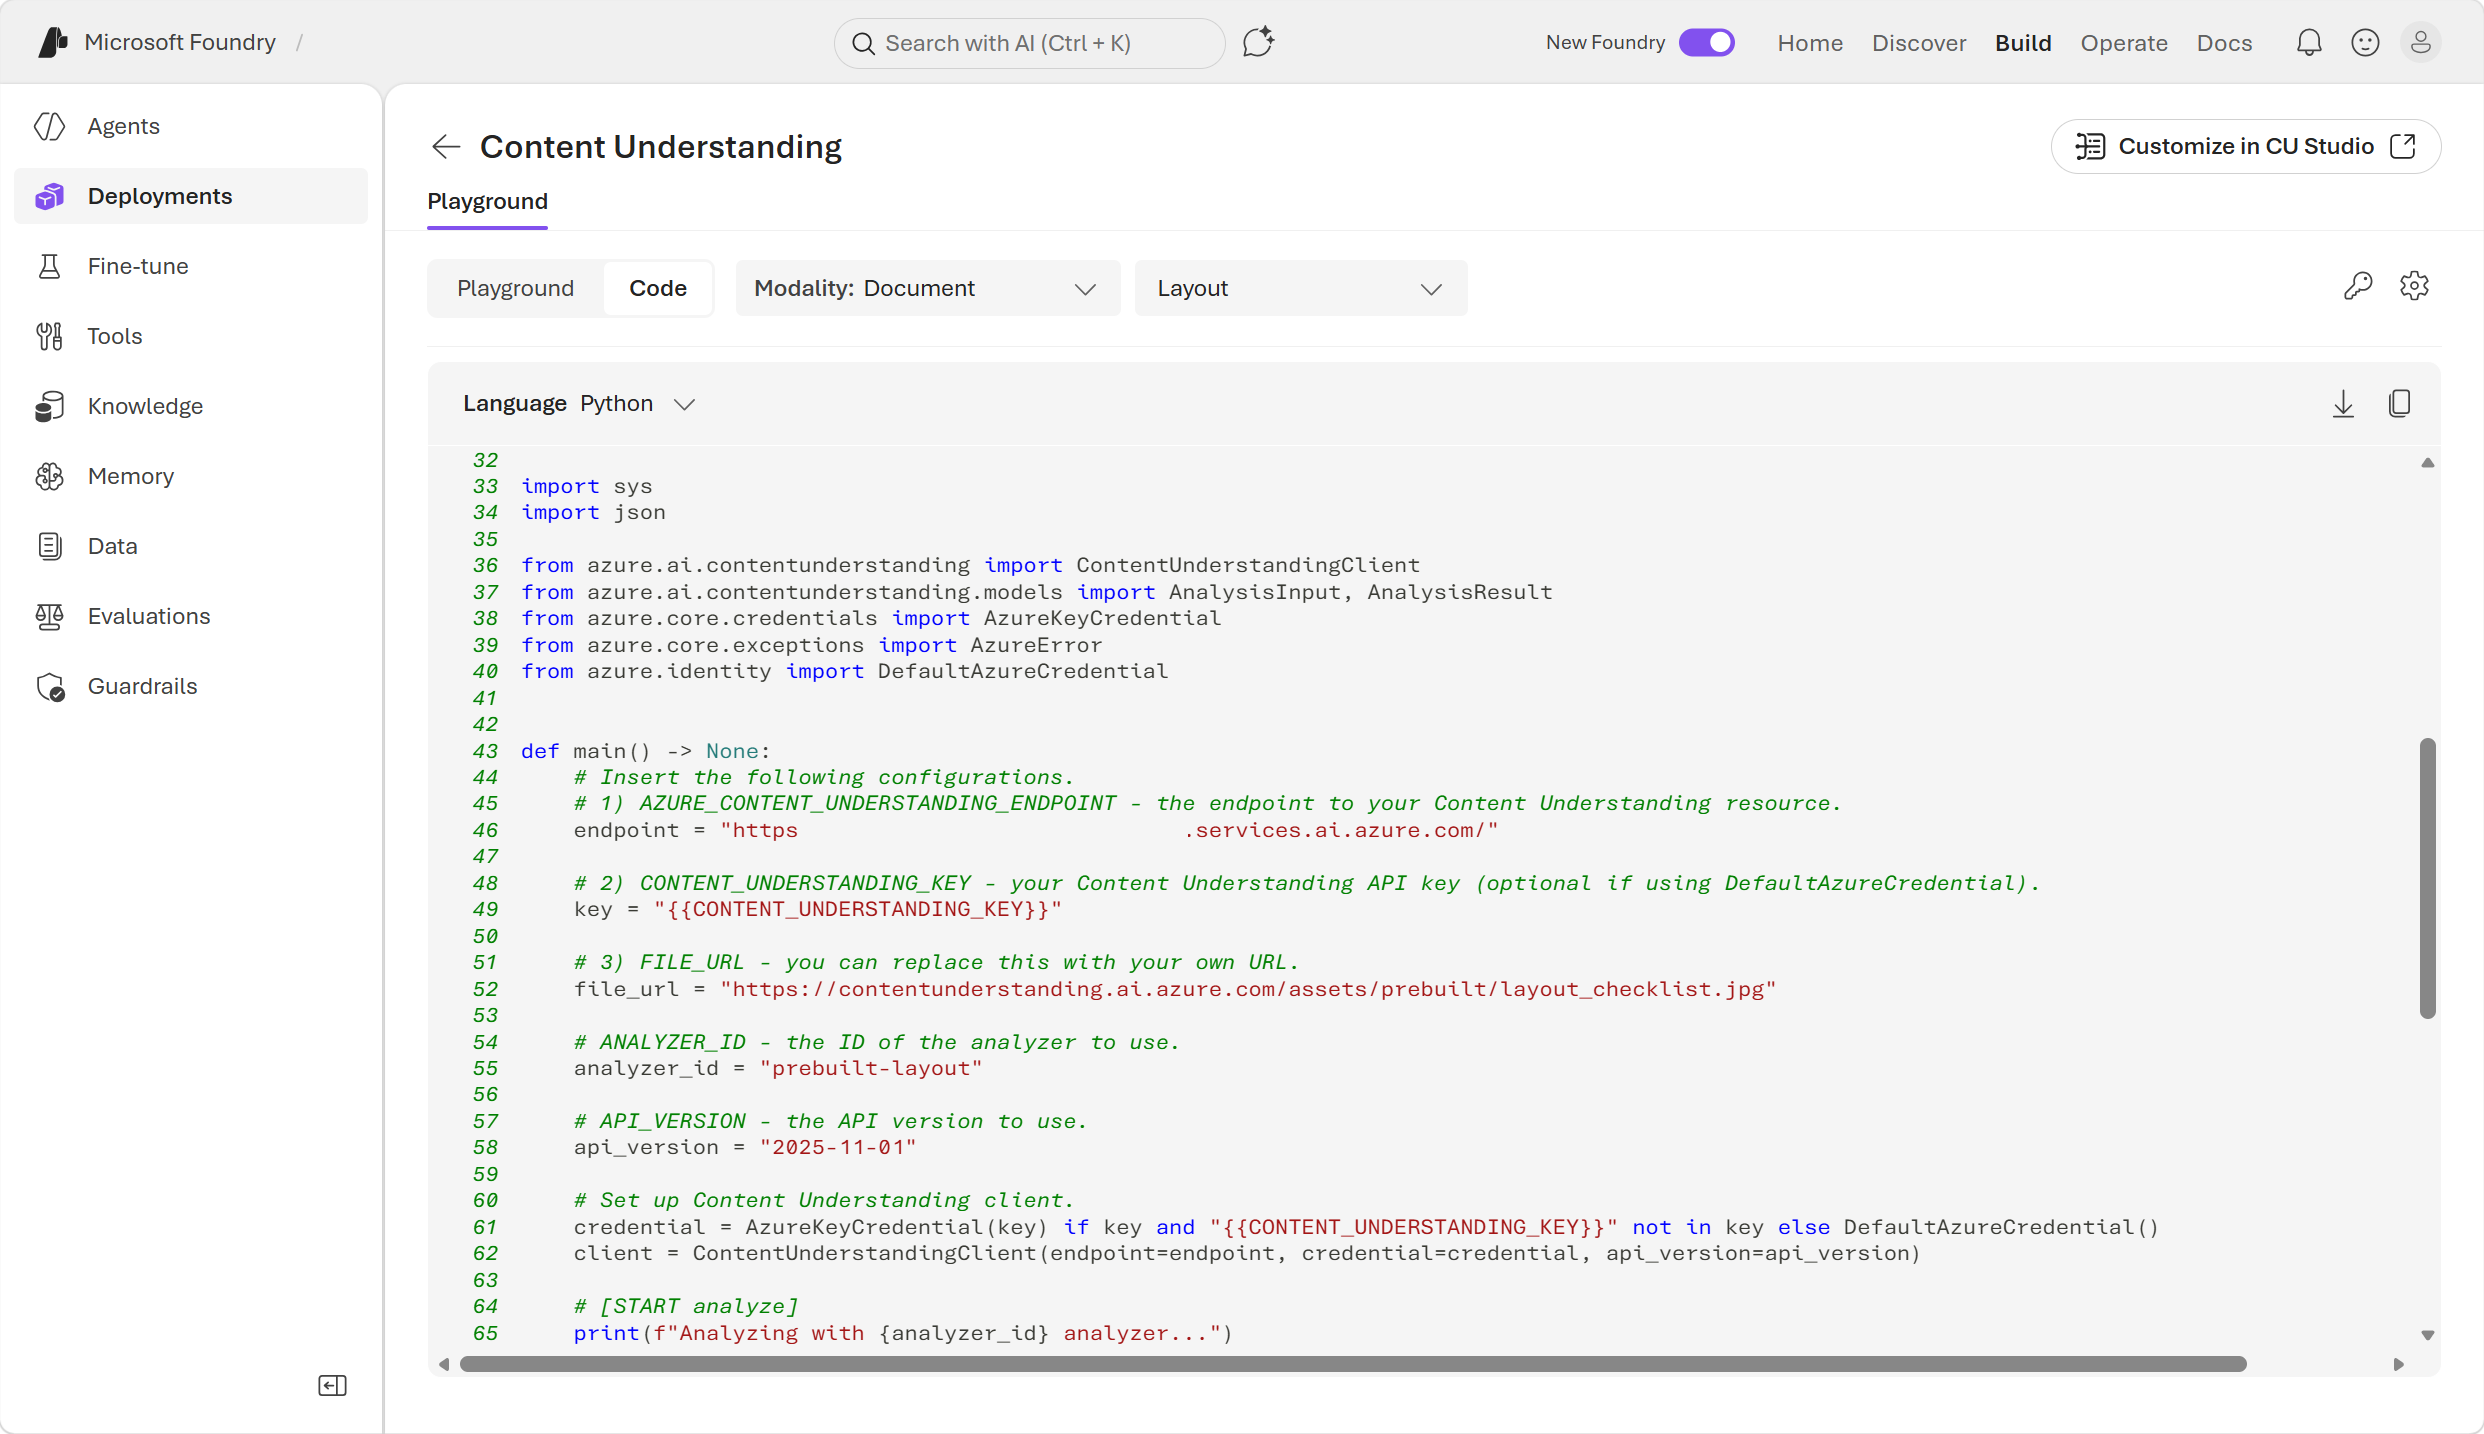Open Docs in top navigation
The width and height of the screenshot is (2484, 1434).
coord(2224,43)
